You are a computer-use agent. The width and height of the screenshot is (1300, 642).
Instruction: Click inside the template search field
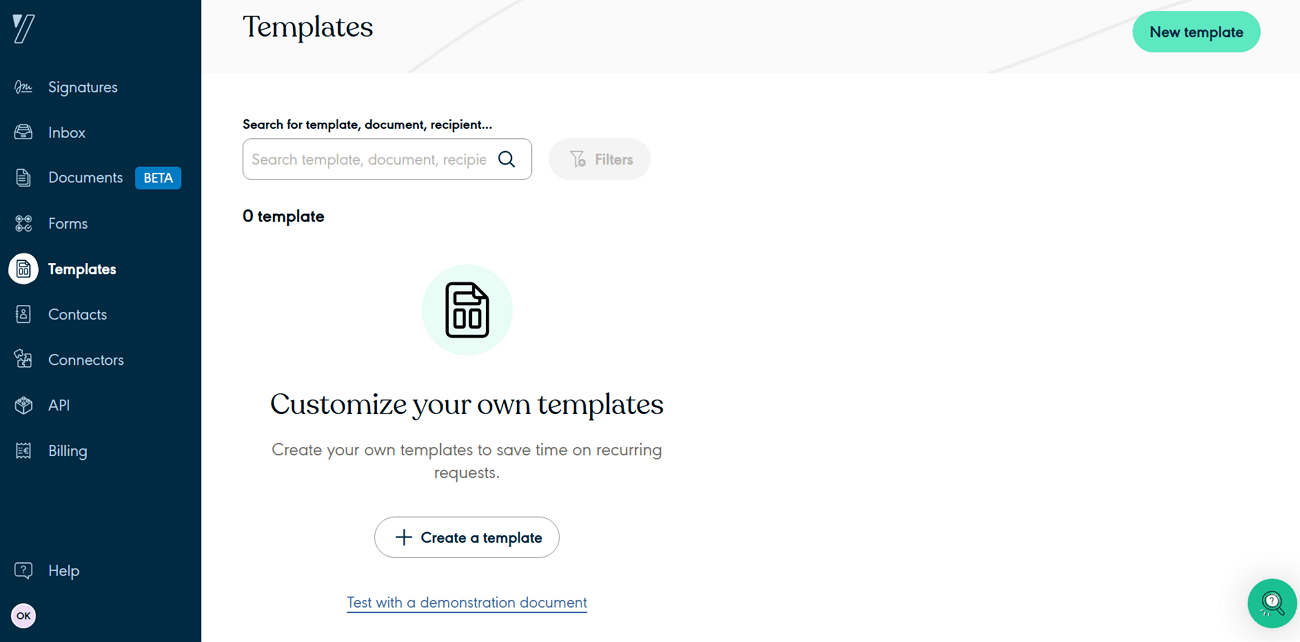point(370,159)
